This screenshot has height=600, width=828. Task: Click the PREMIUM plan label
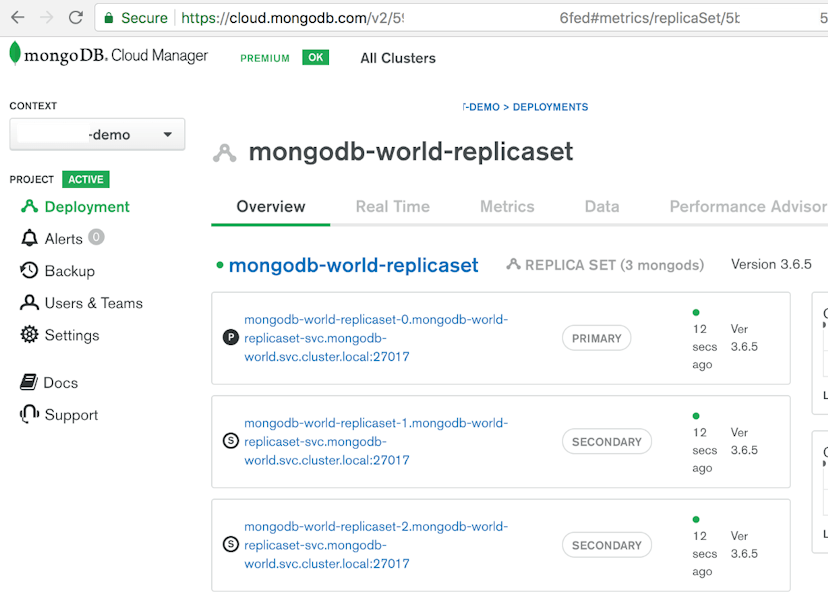[265, 58]
